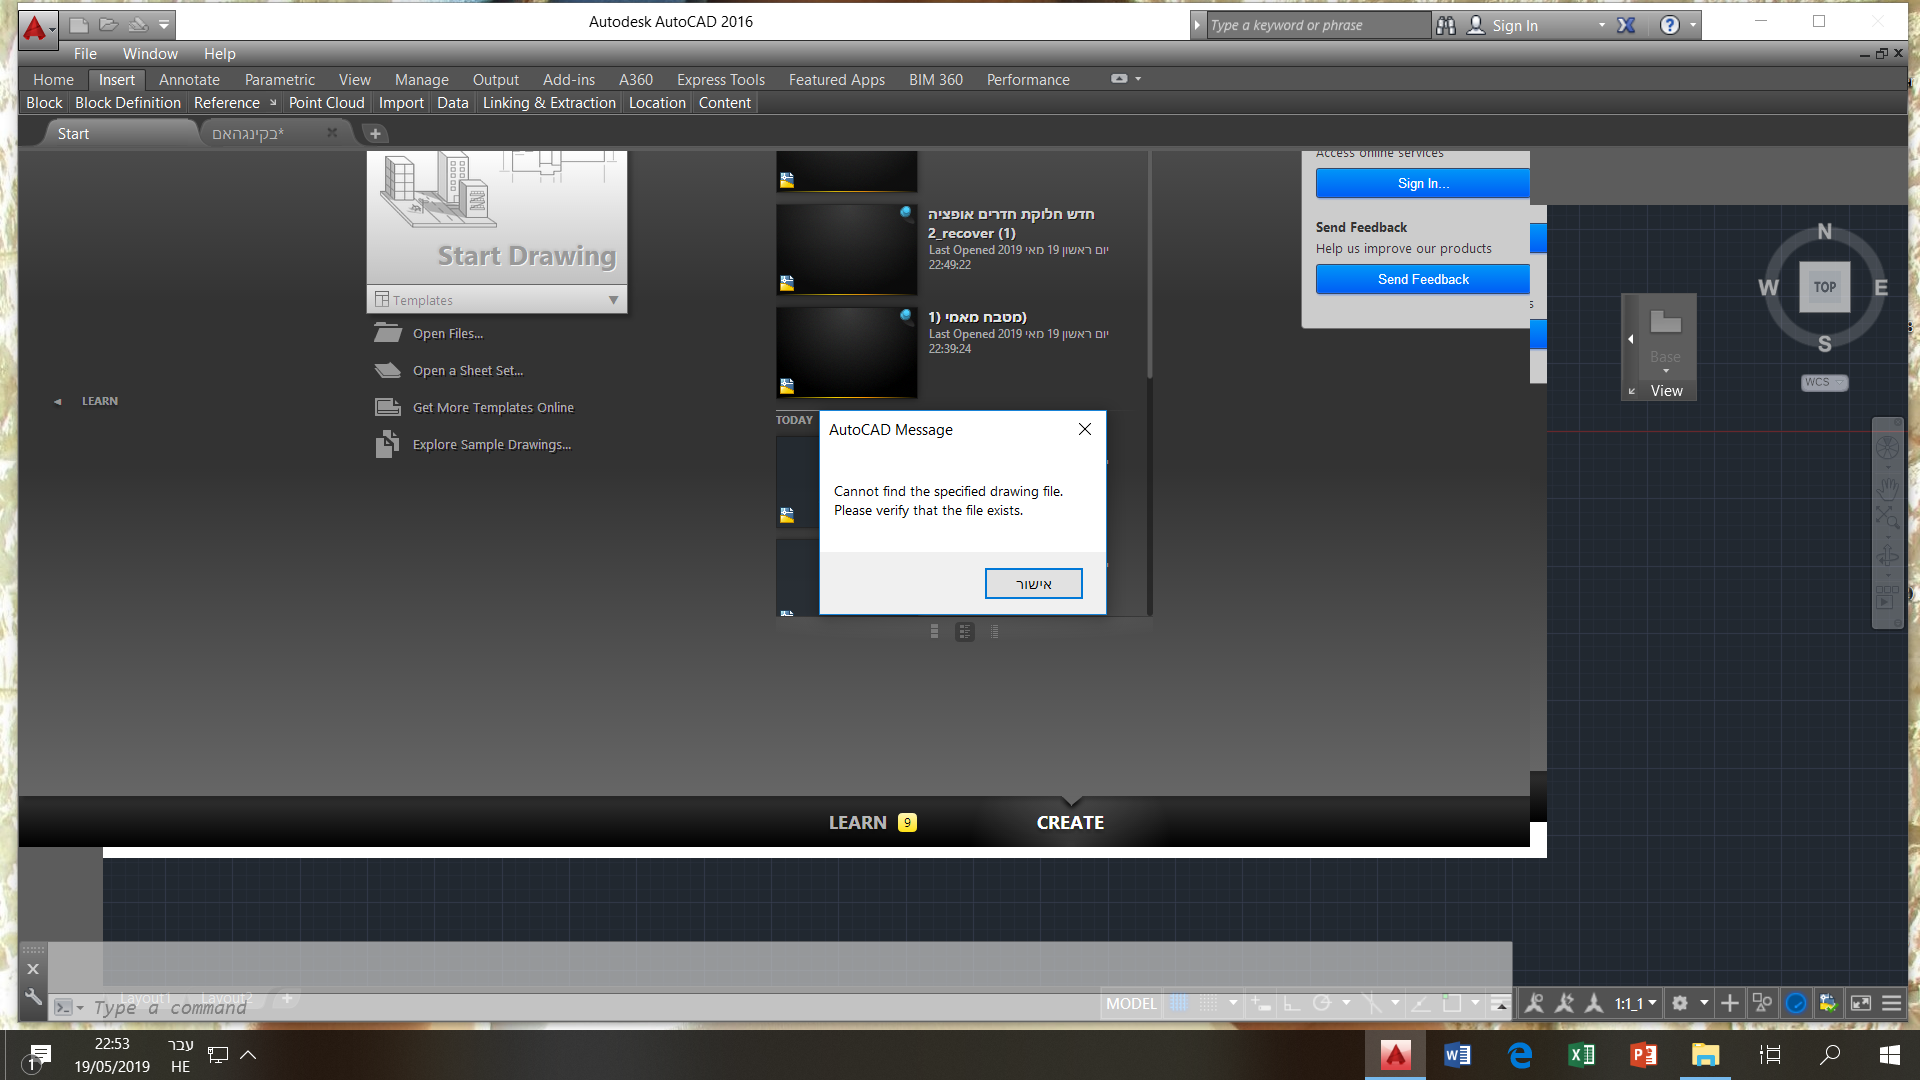The image size is (1920, 1080).
Task: Confirm the AutoCAD Message dialog button
Action: click(x=1033, y=584)
